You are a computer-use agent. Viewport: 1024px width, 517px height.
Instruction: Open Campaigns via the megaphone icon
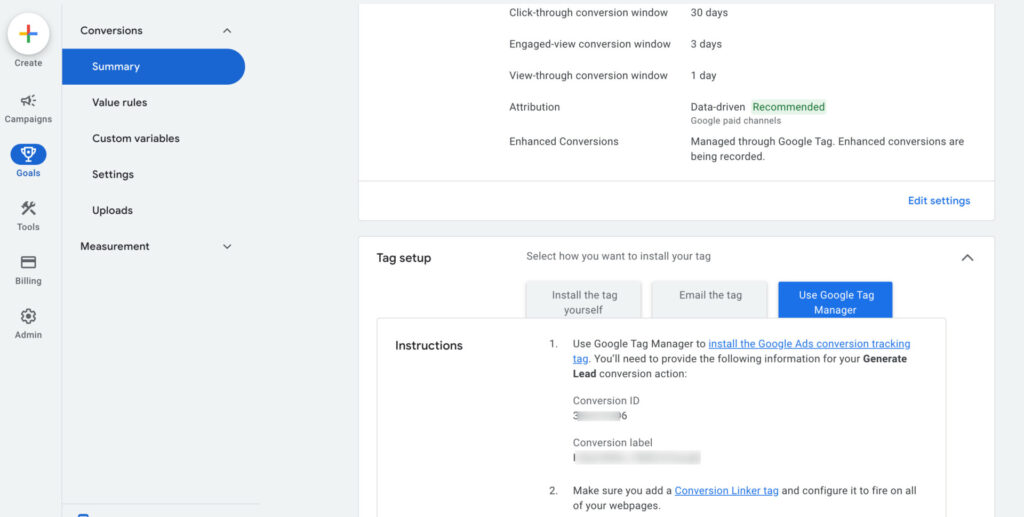coord(28,100)
